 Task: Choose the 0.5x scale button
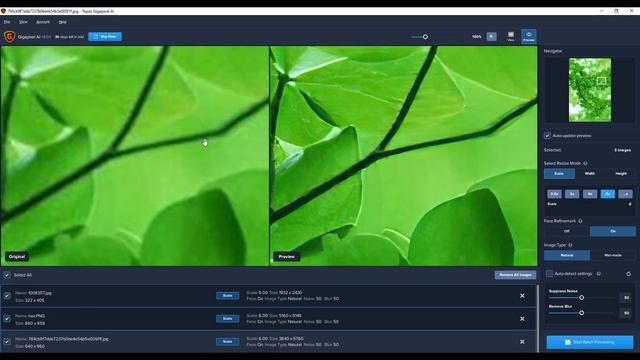tap(554, 194)
